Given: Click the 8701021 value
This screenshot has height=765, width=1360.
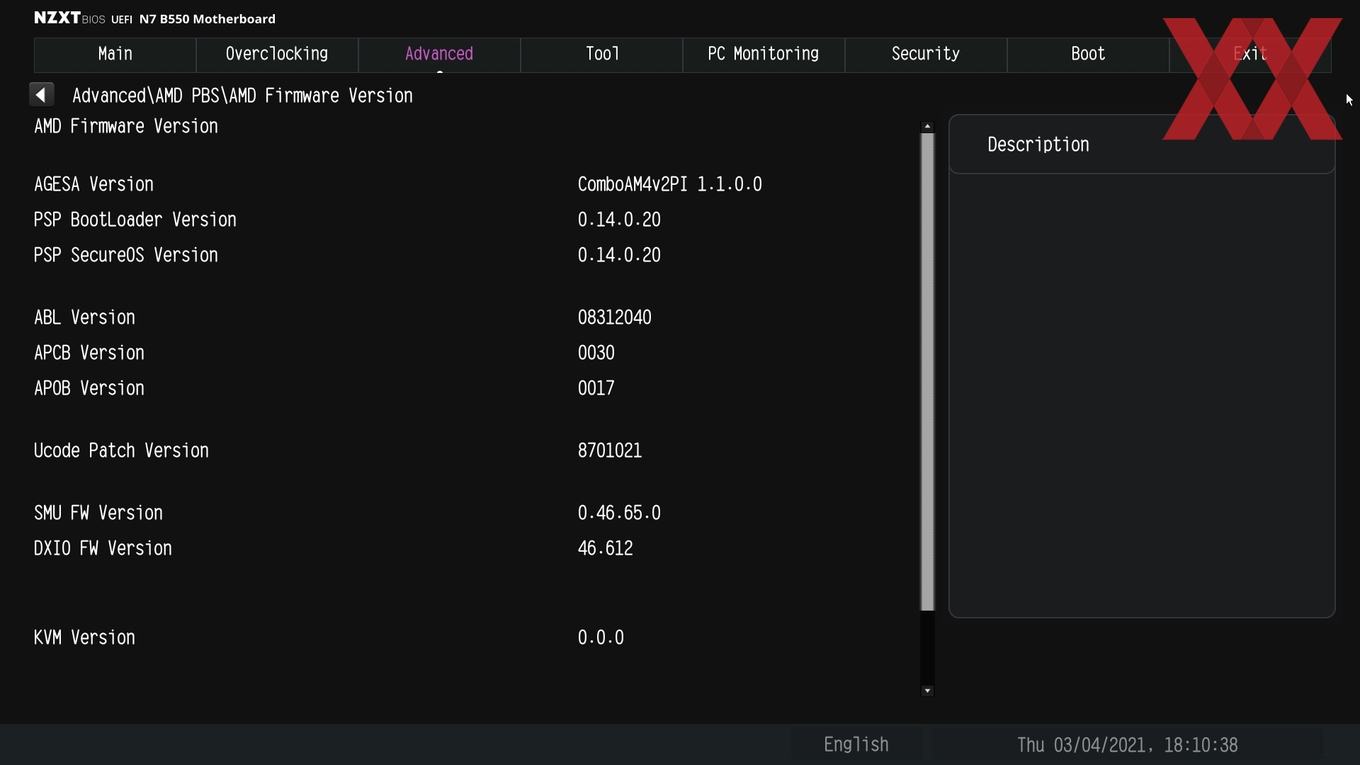Looking at the screenshot, I should [x=610, y=450].
